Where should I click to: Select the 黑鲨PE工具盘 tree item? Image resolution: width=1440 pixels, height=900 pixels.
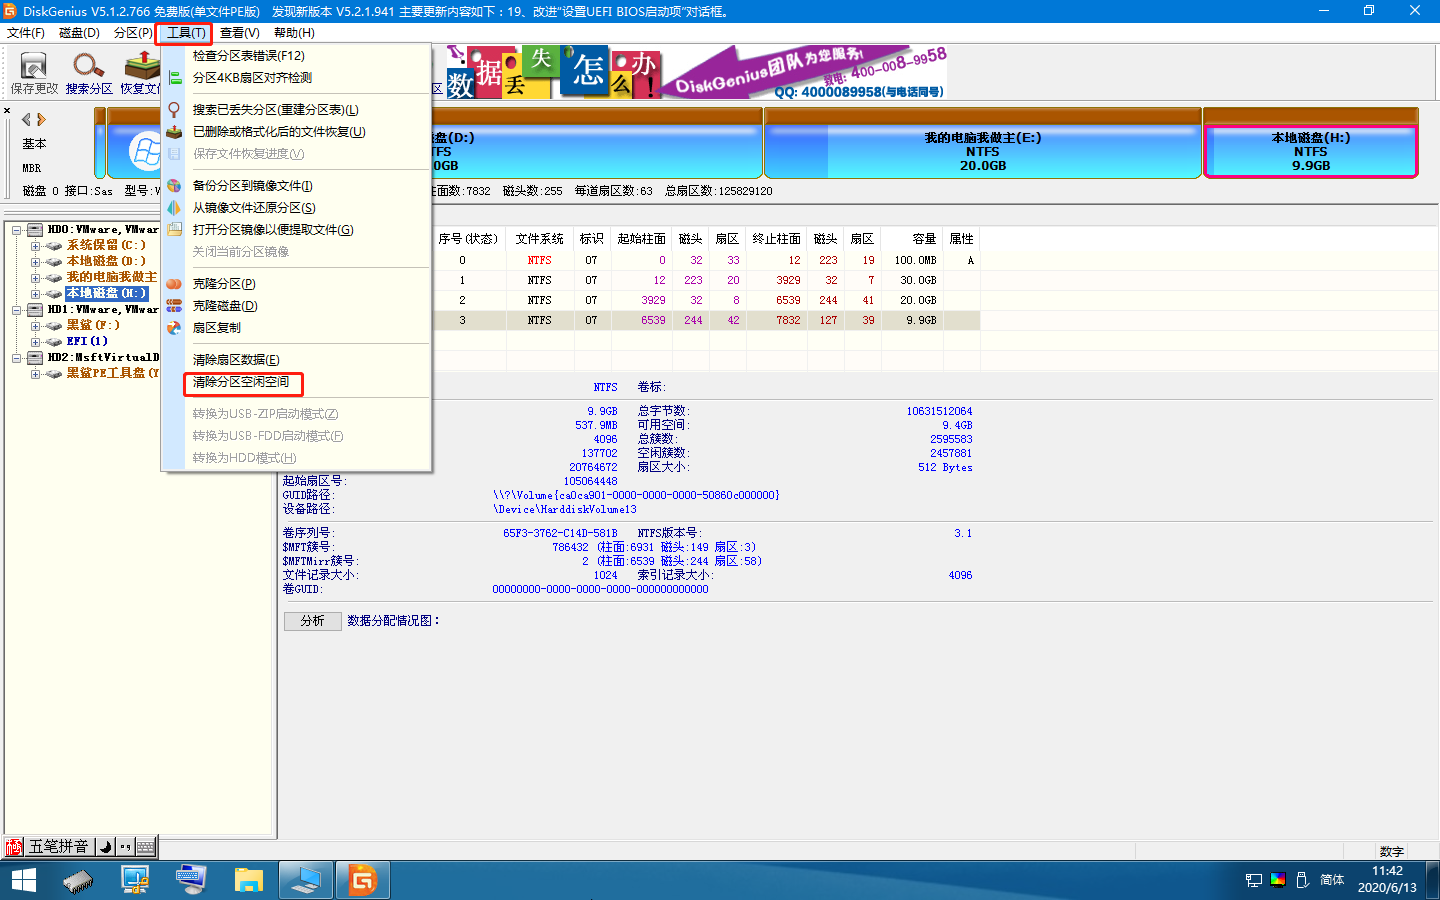pos(112,374)
